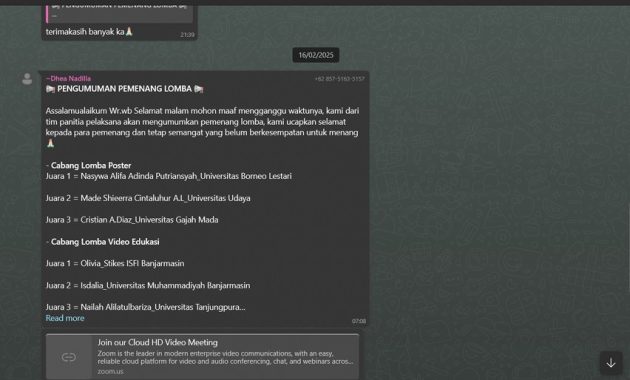Click the scroll-to-bottom arrow button

click(611, 363)
